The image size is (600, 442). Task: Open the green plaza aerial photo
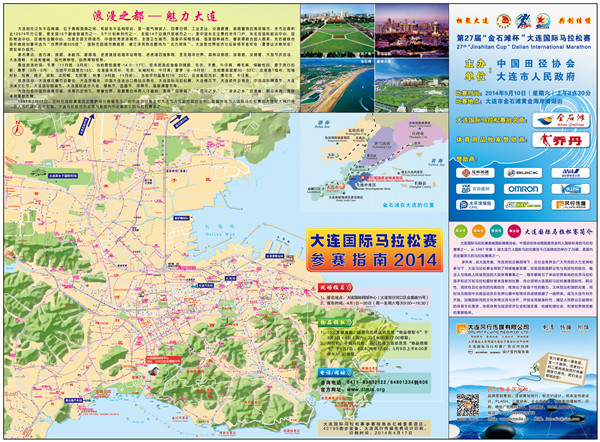pos(337,31)
